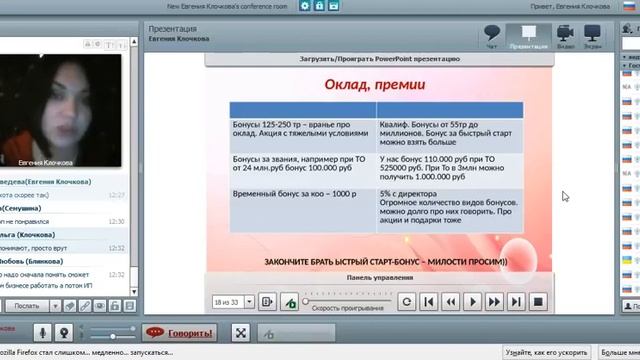640x360 pixels.
Task: Click the greyed drawing tool field in bottom bar
Action: coord(296,333)
